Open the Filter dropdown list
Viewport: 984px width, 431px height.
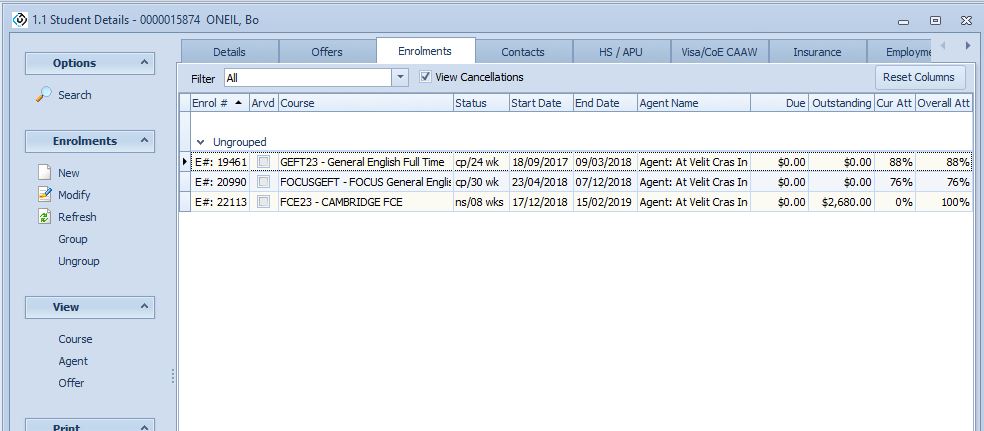[400, 77]
